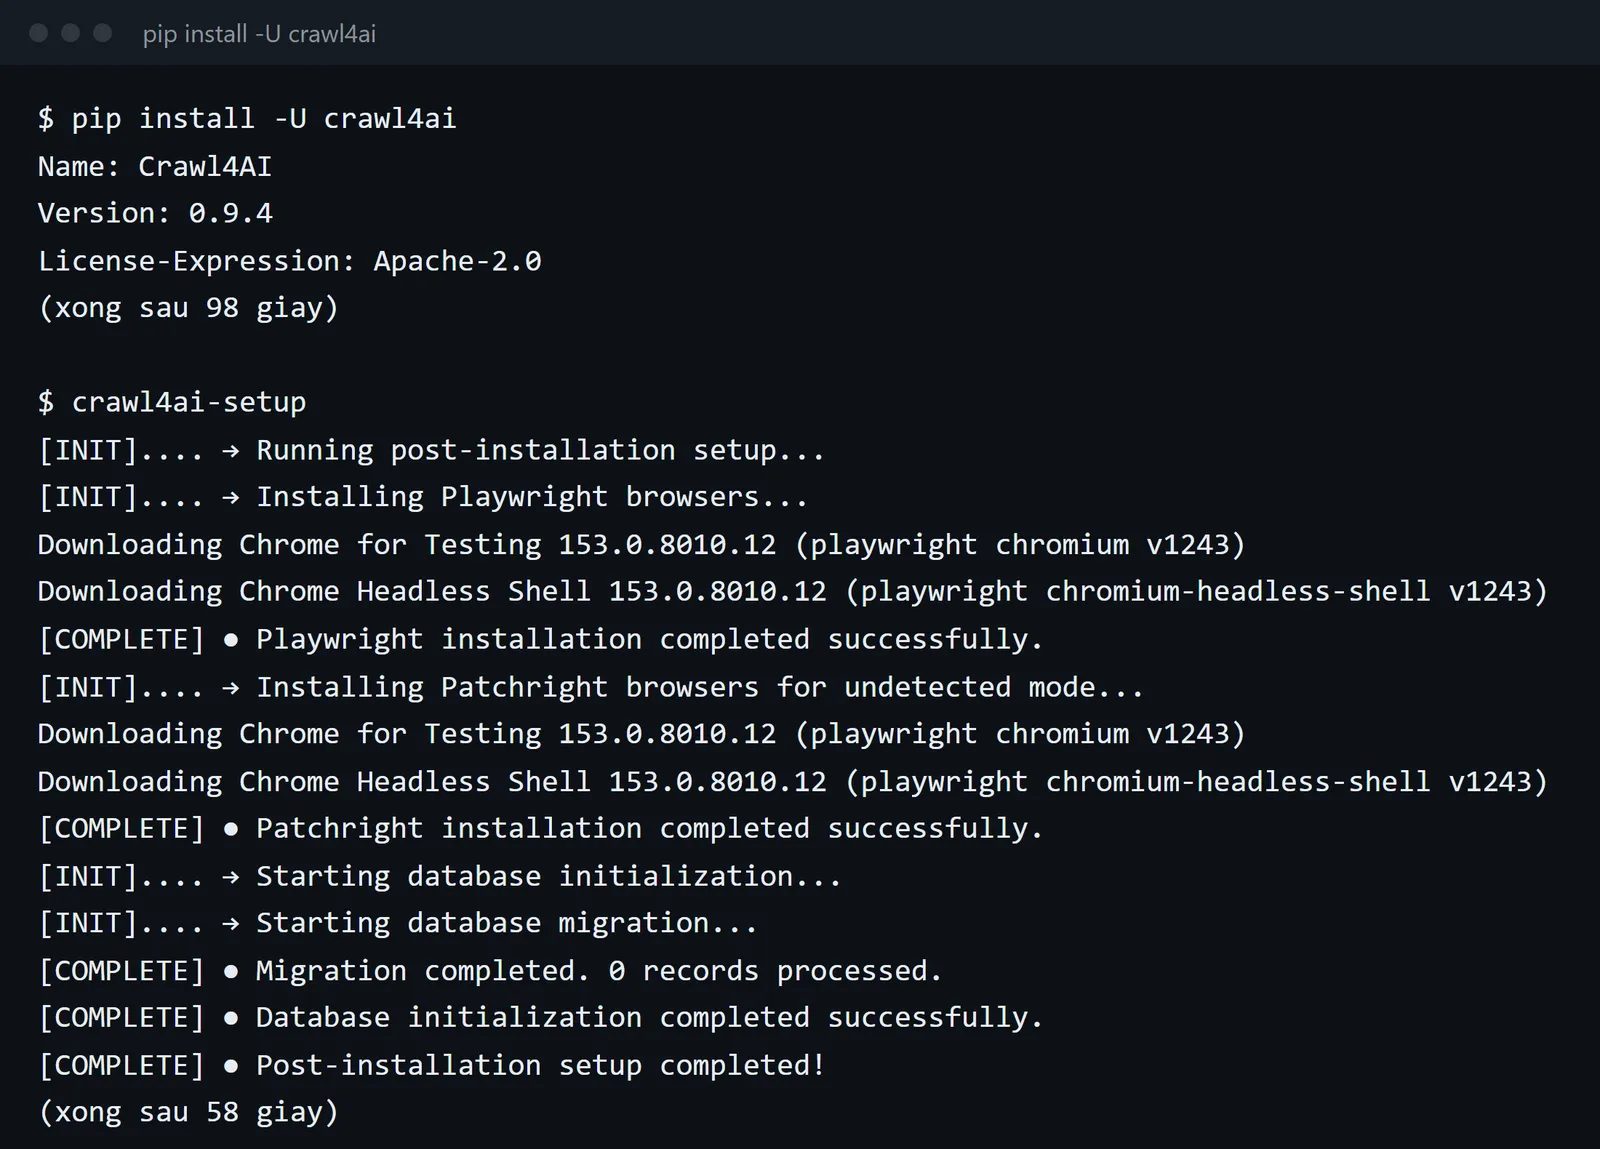
Task: Click the '(xong sau 98 giay)' line
Action: point(189,308)
